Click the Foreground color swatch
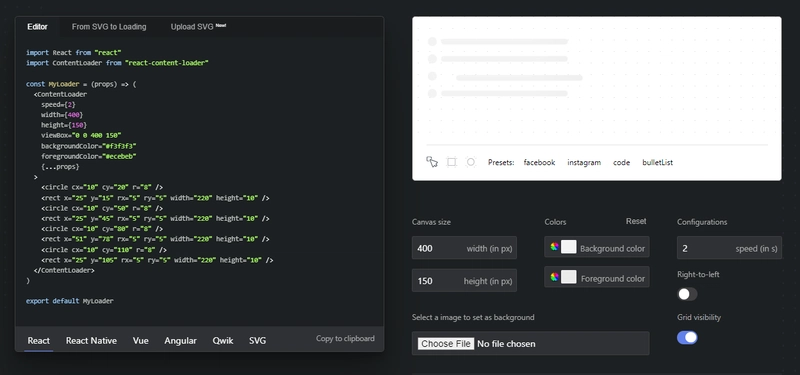Screen dimensions: 800x375 click(x=569, y=277)
